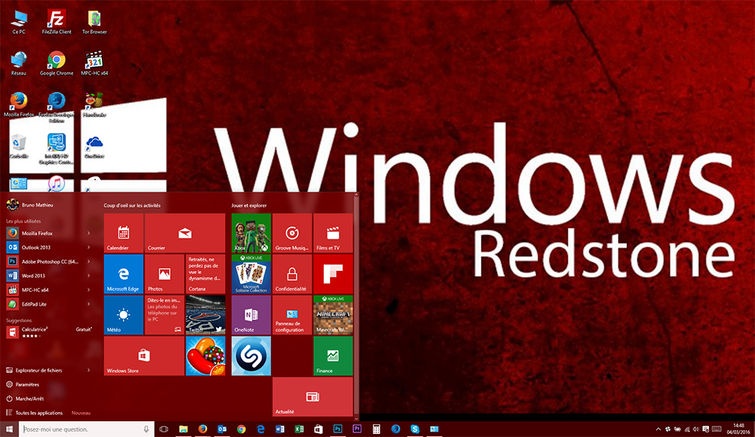
Task: Open the Courrier mail tile
Action: pyautogui.click(x=185, y=233)
